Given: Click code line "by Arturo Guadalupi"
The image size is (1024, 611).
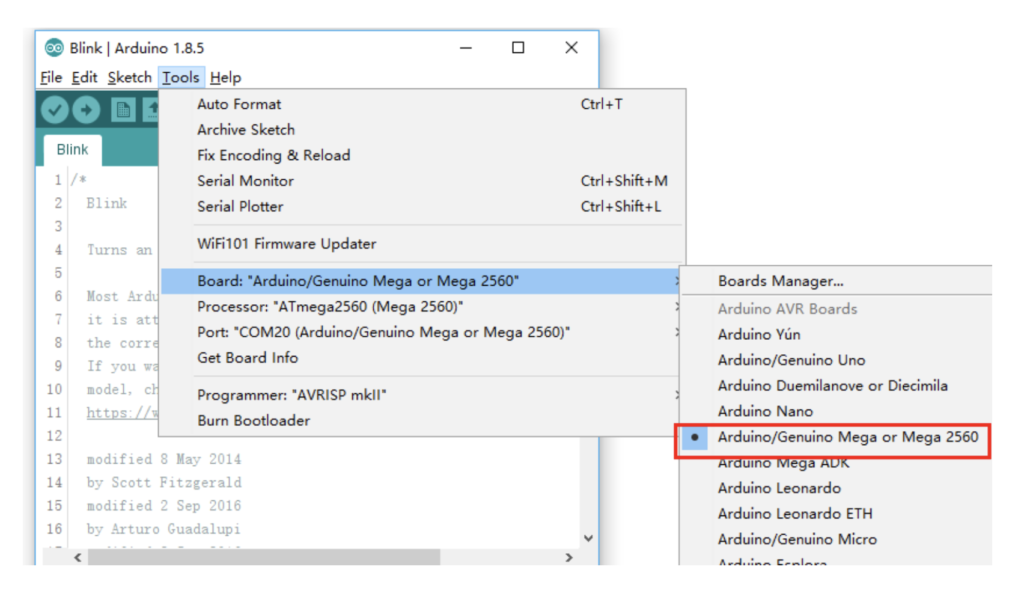Looking at the screenshot, I should 163,529.
